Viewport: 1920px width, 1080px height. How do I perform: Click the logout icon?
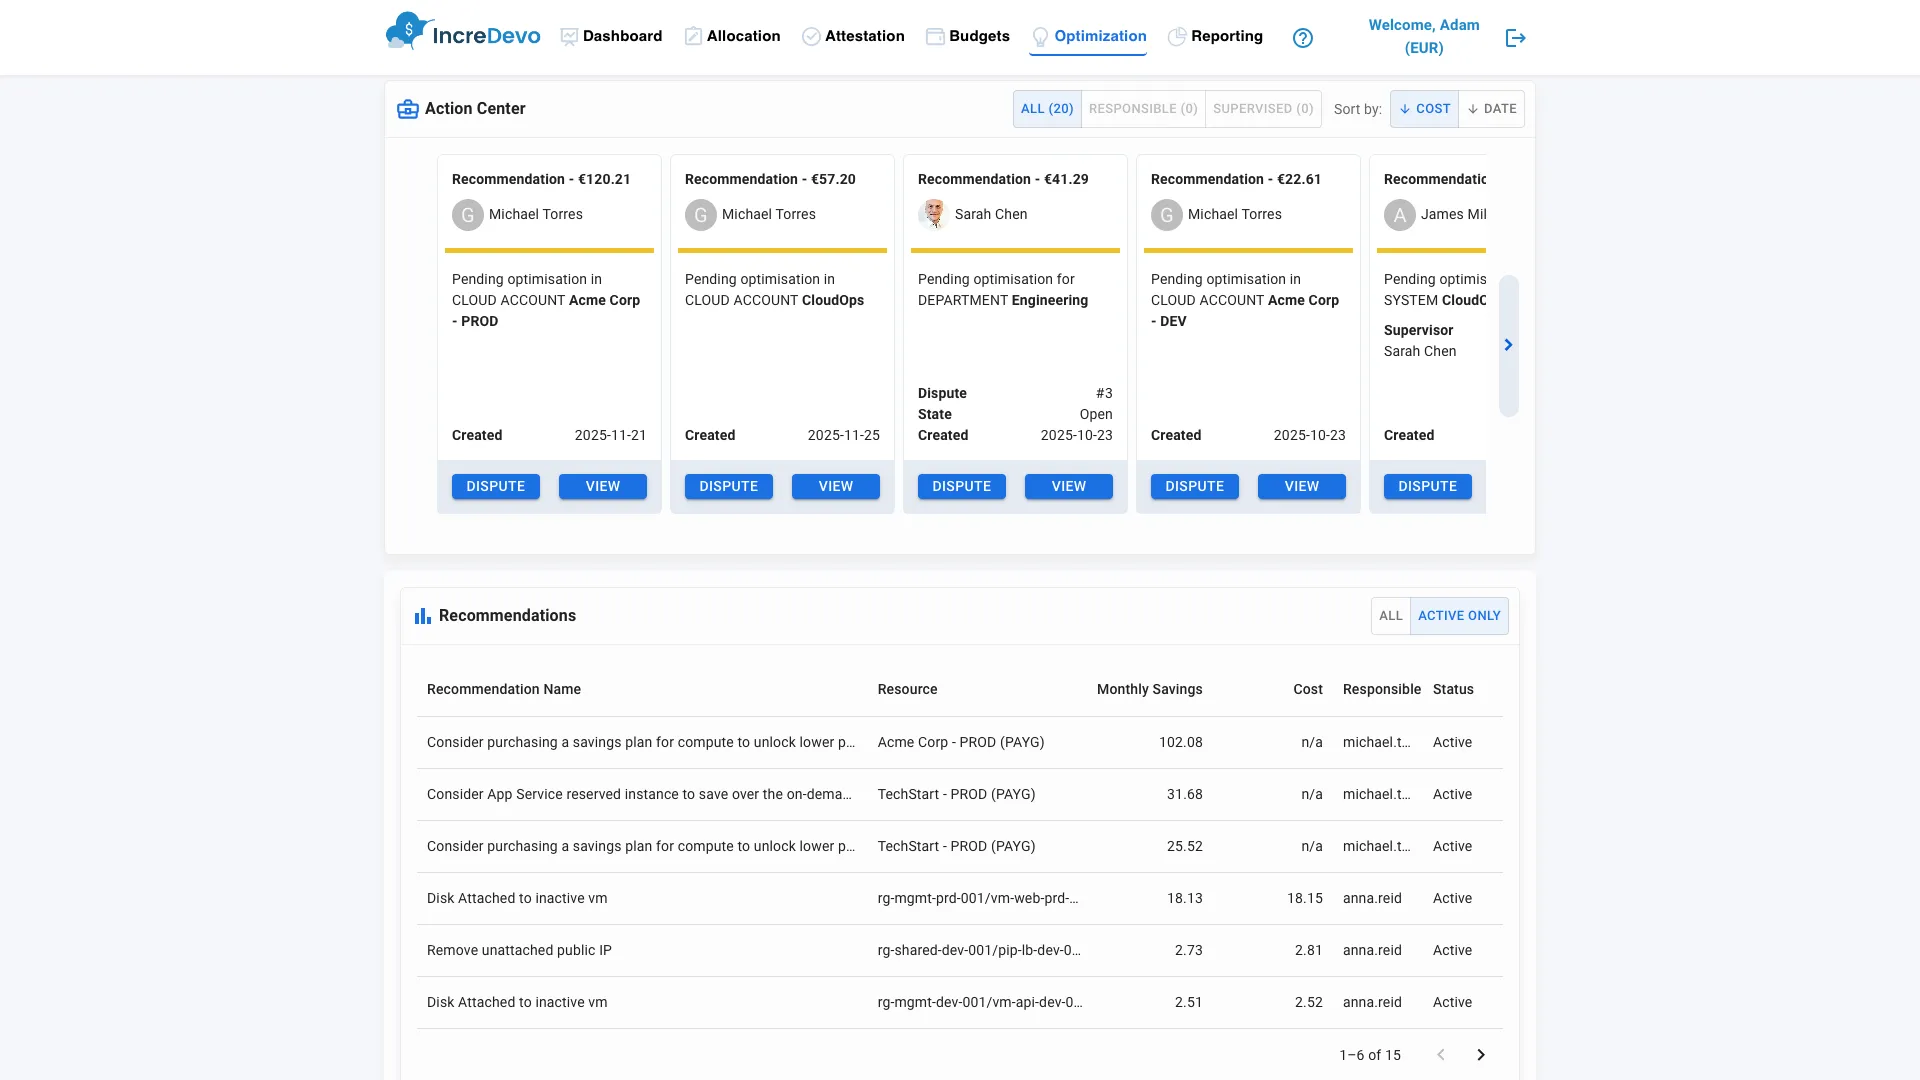[1515, 37]
